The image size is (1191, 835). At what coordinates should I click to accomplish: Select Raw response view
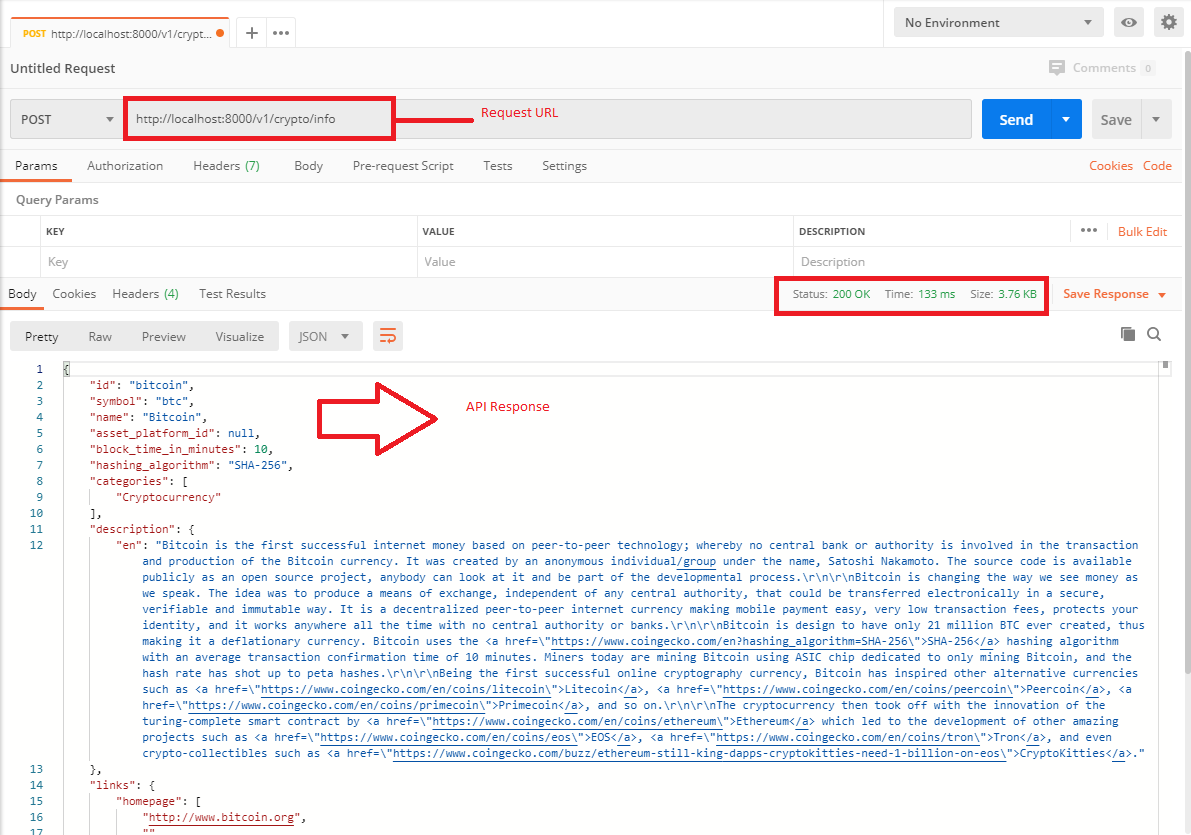click(100, 337)
